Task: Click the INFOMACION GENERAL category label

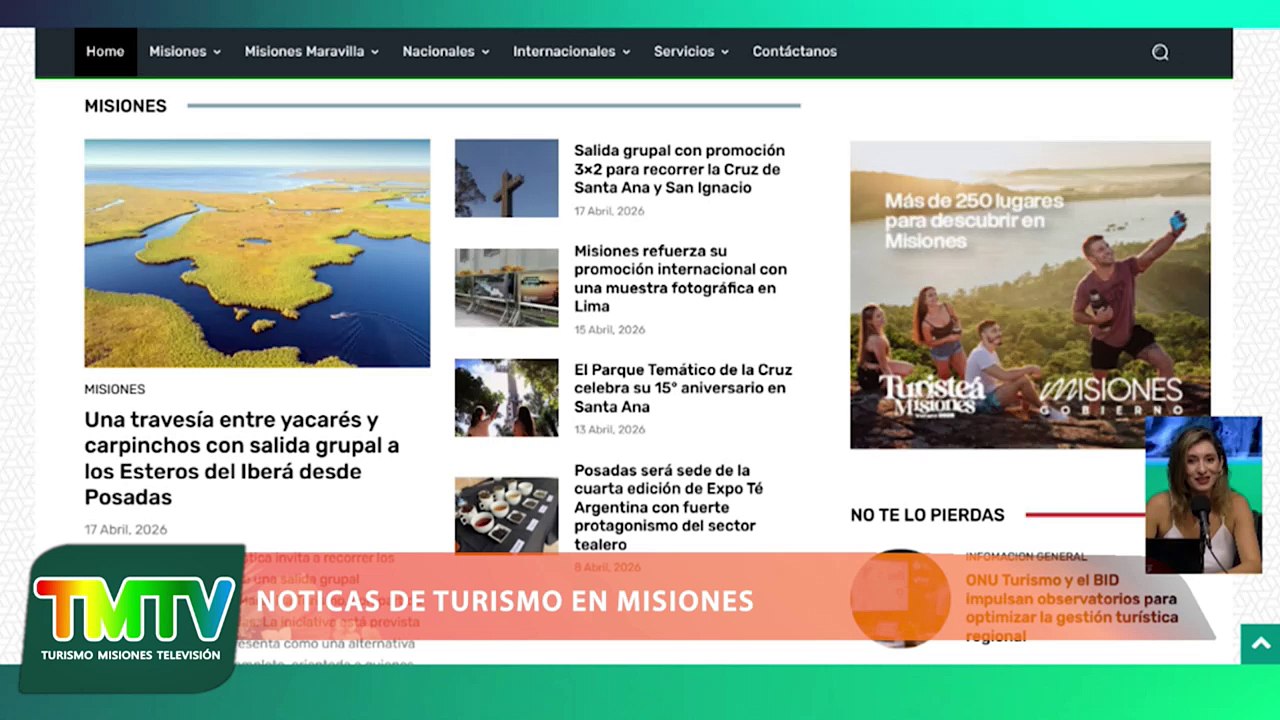Action: [1026, 556]
